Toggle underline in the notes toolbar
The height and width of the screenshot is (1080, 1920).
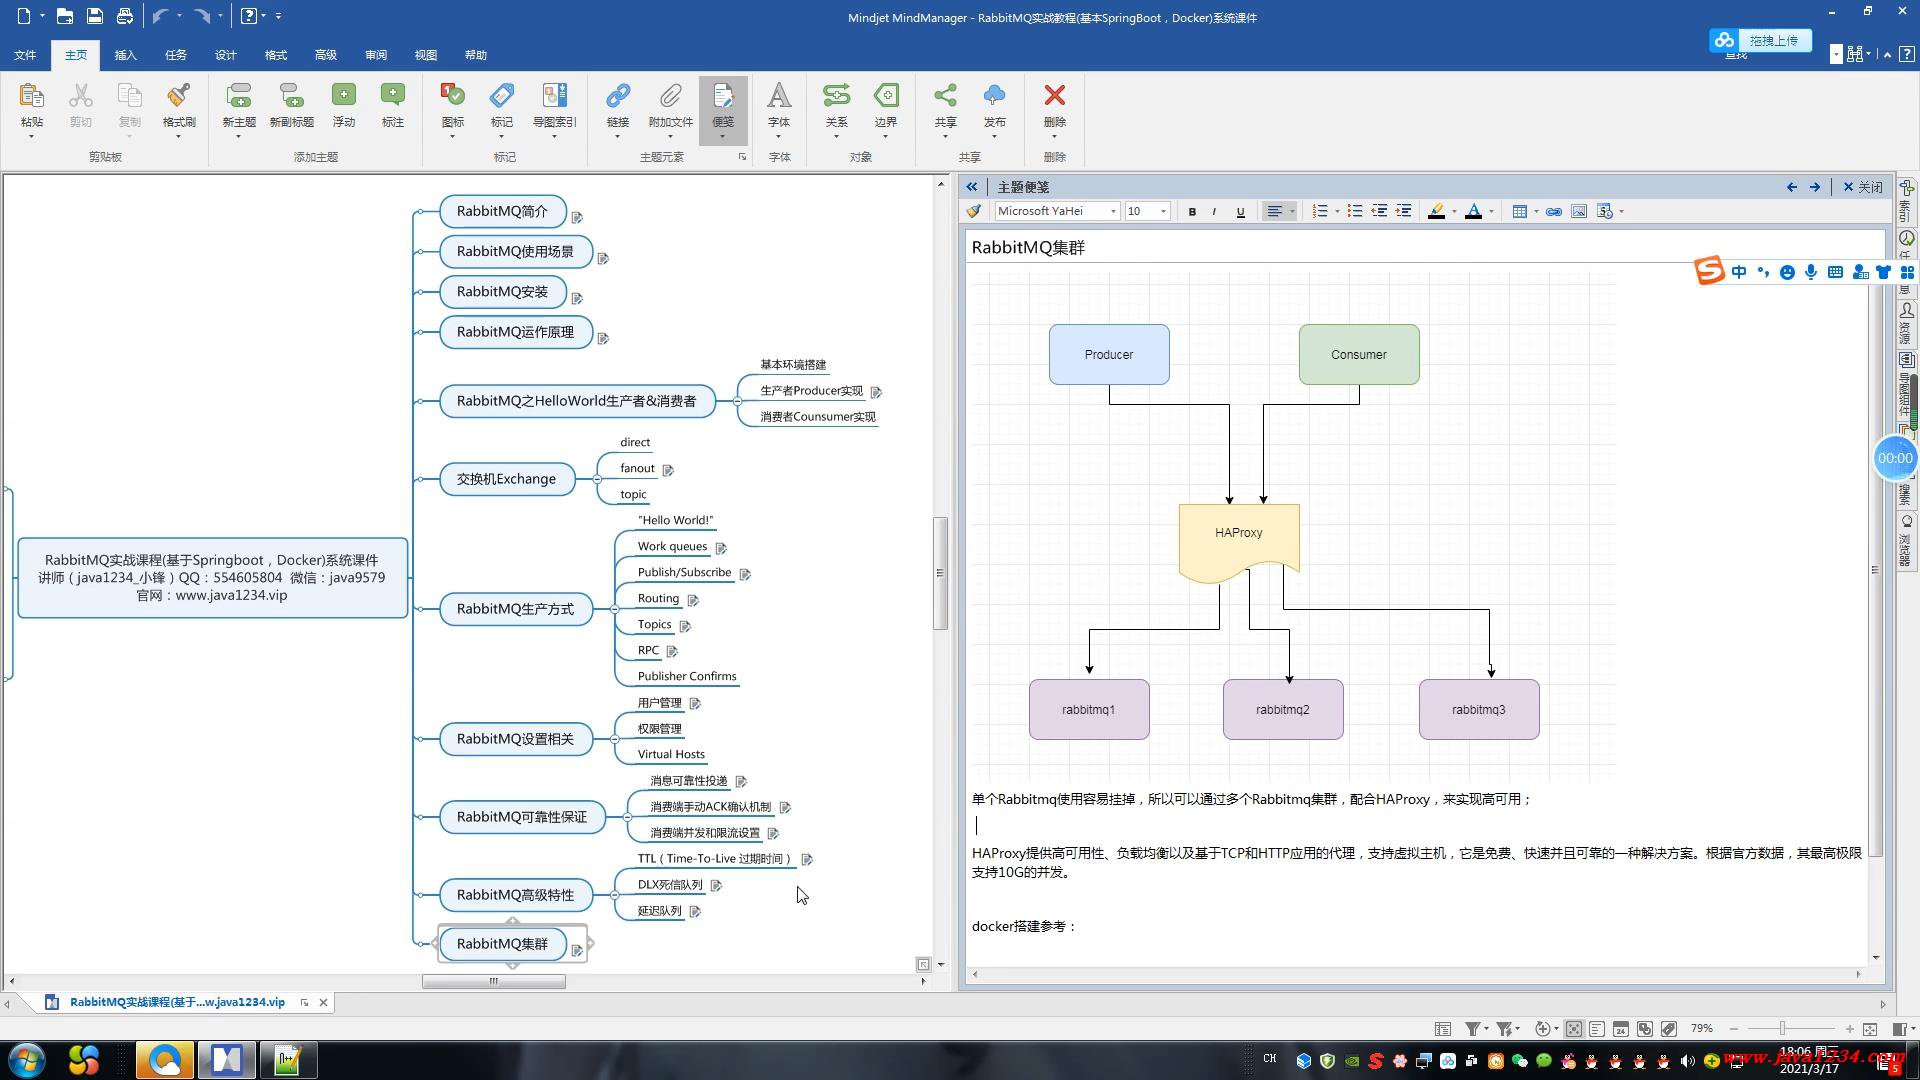1241,211
